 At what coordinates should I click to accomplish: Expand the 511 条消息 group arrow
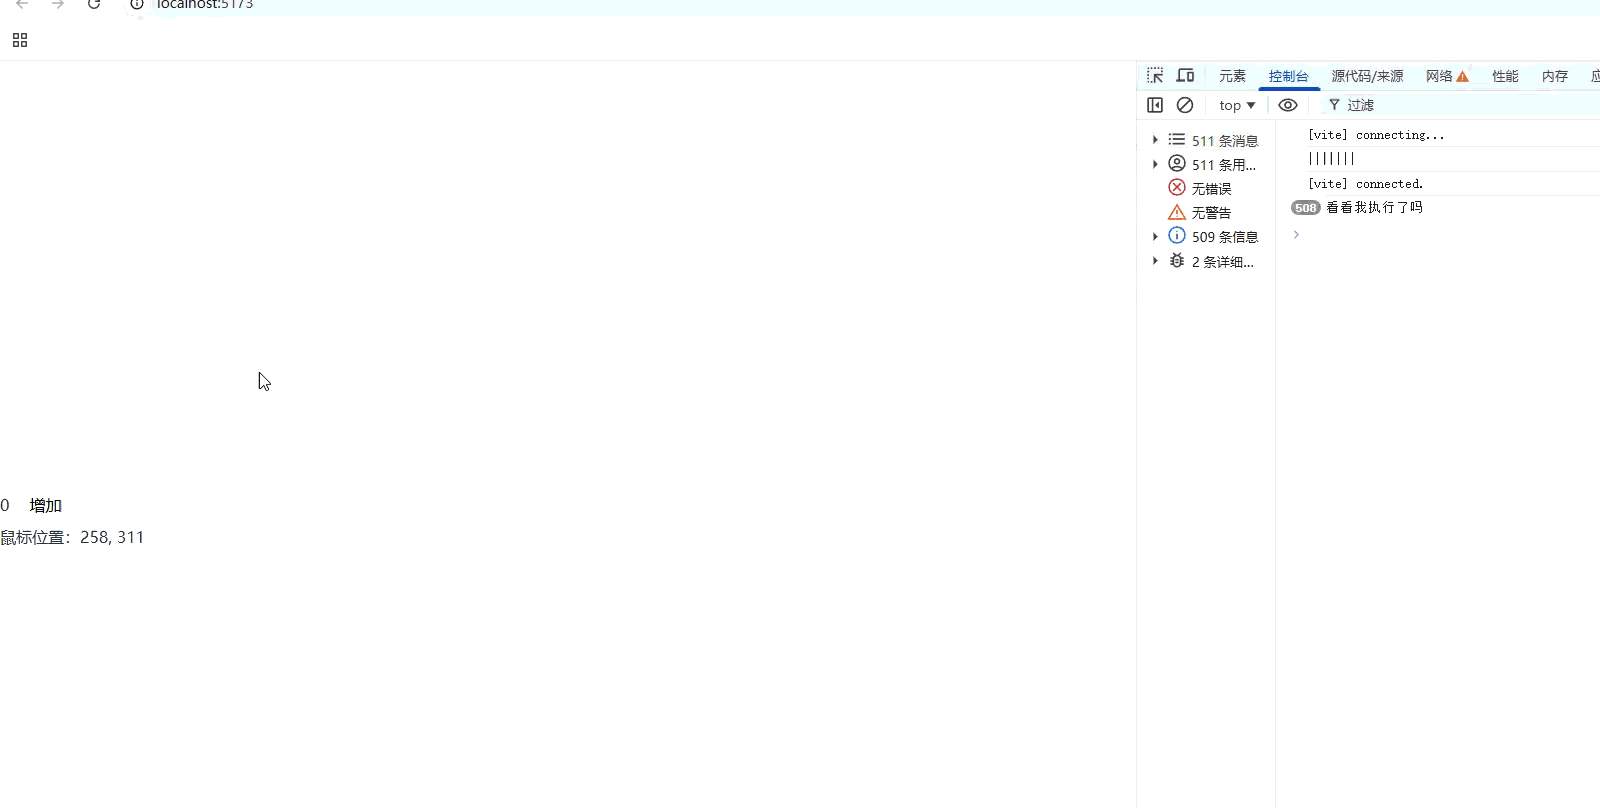(1155, 140)
